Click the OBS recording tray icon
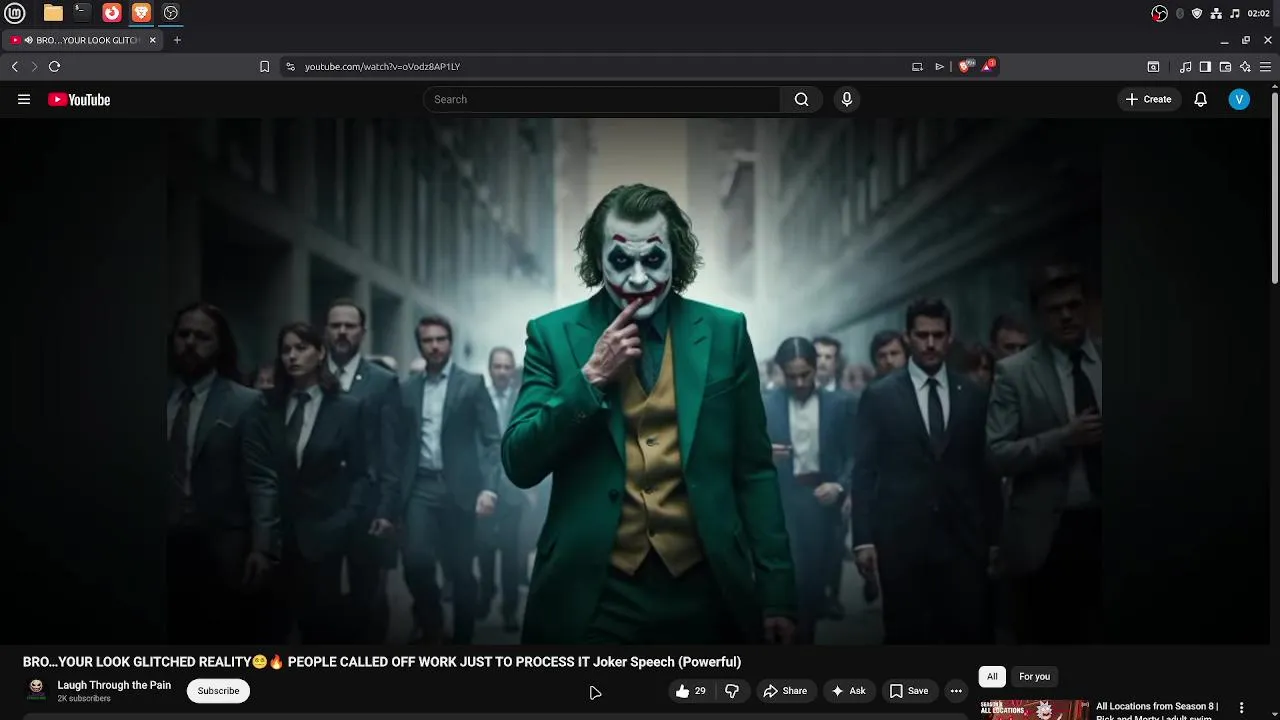 tap(1159, 13)
